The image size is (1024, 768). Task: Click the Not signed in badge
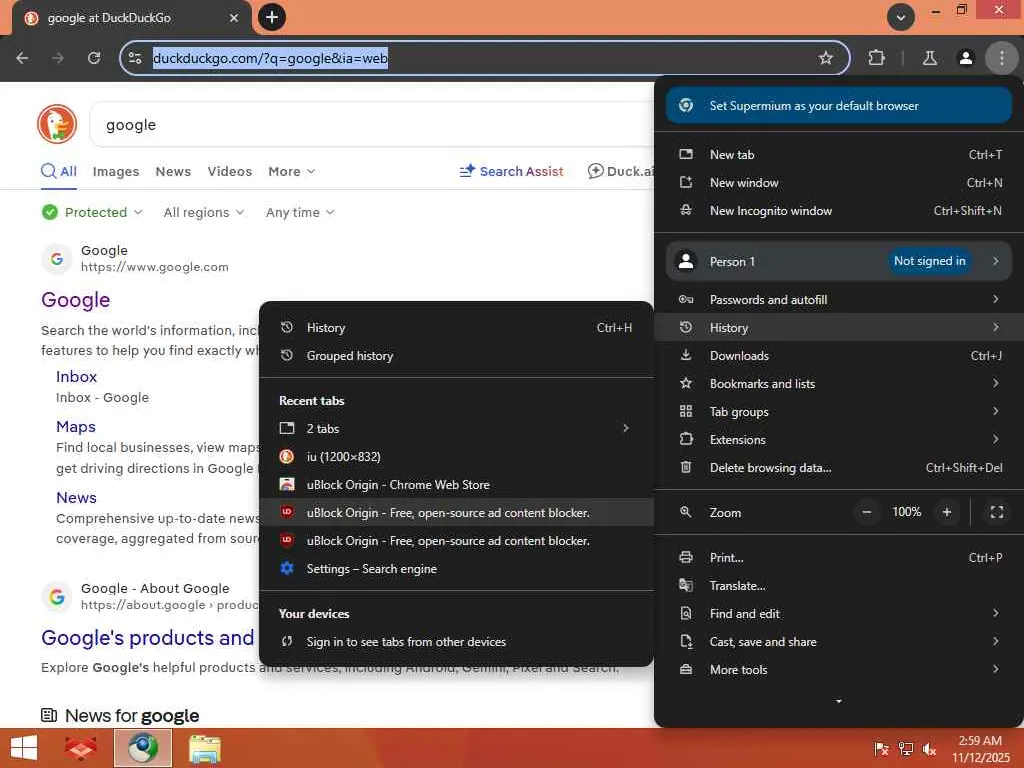point(929,261)
